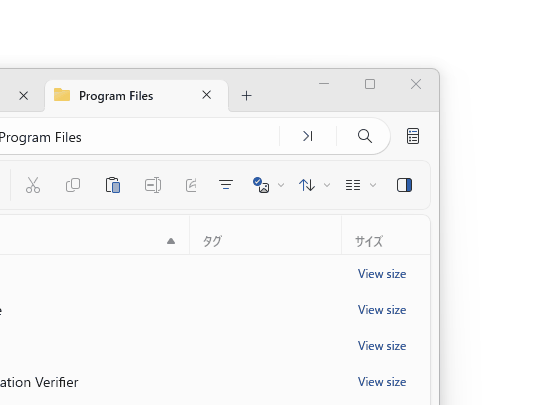The image size is (540, 405).
Task: Open the properties list icon beside search
Action: (413, 136)
